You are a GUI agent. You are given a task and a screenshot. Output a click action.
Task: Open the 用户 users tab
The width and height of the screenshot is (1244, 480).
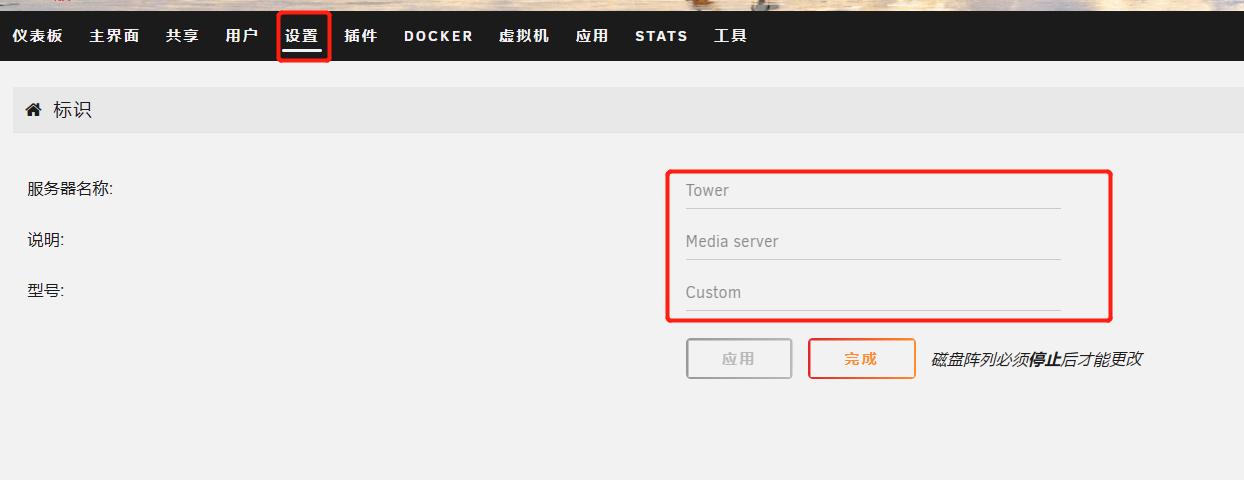[x=241, y=36]
